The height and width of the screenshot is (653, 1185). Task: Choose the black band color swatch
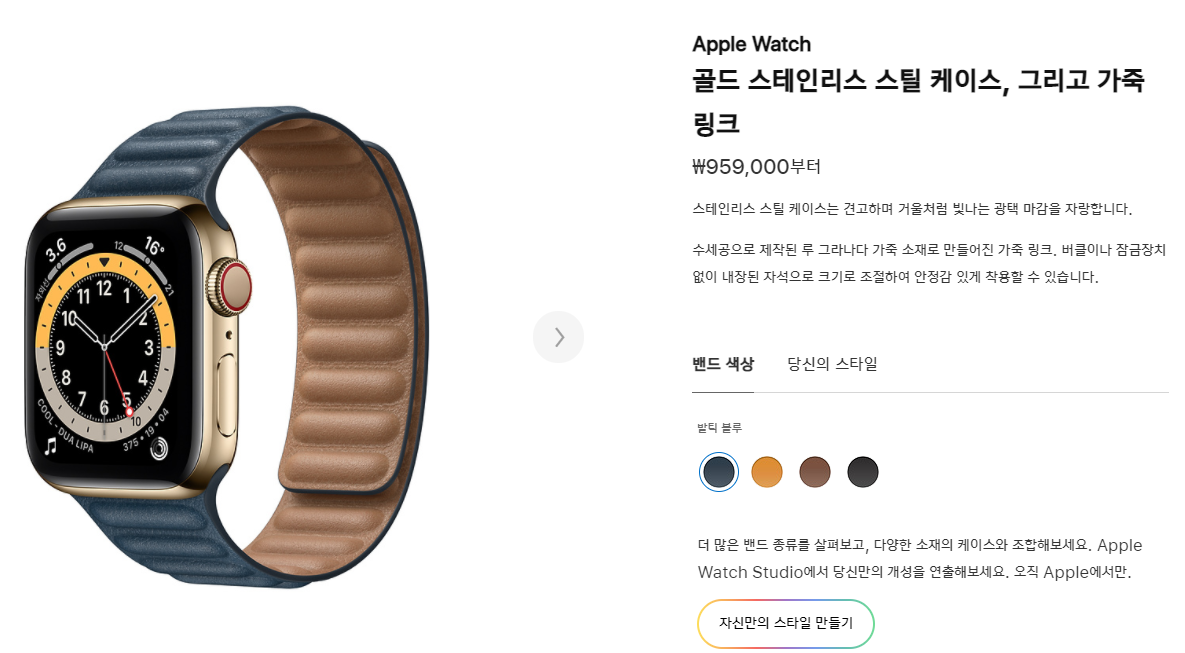(863, 472)
